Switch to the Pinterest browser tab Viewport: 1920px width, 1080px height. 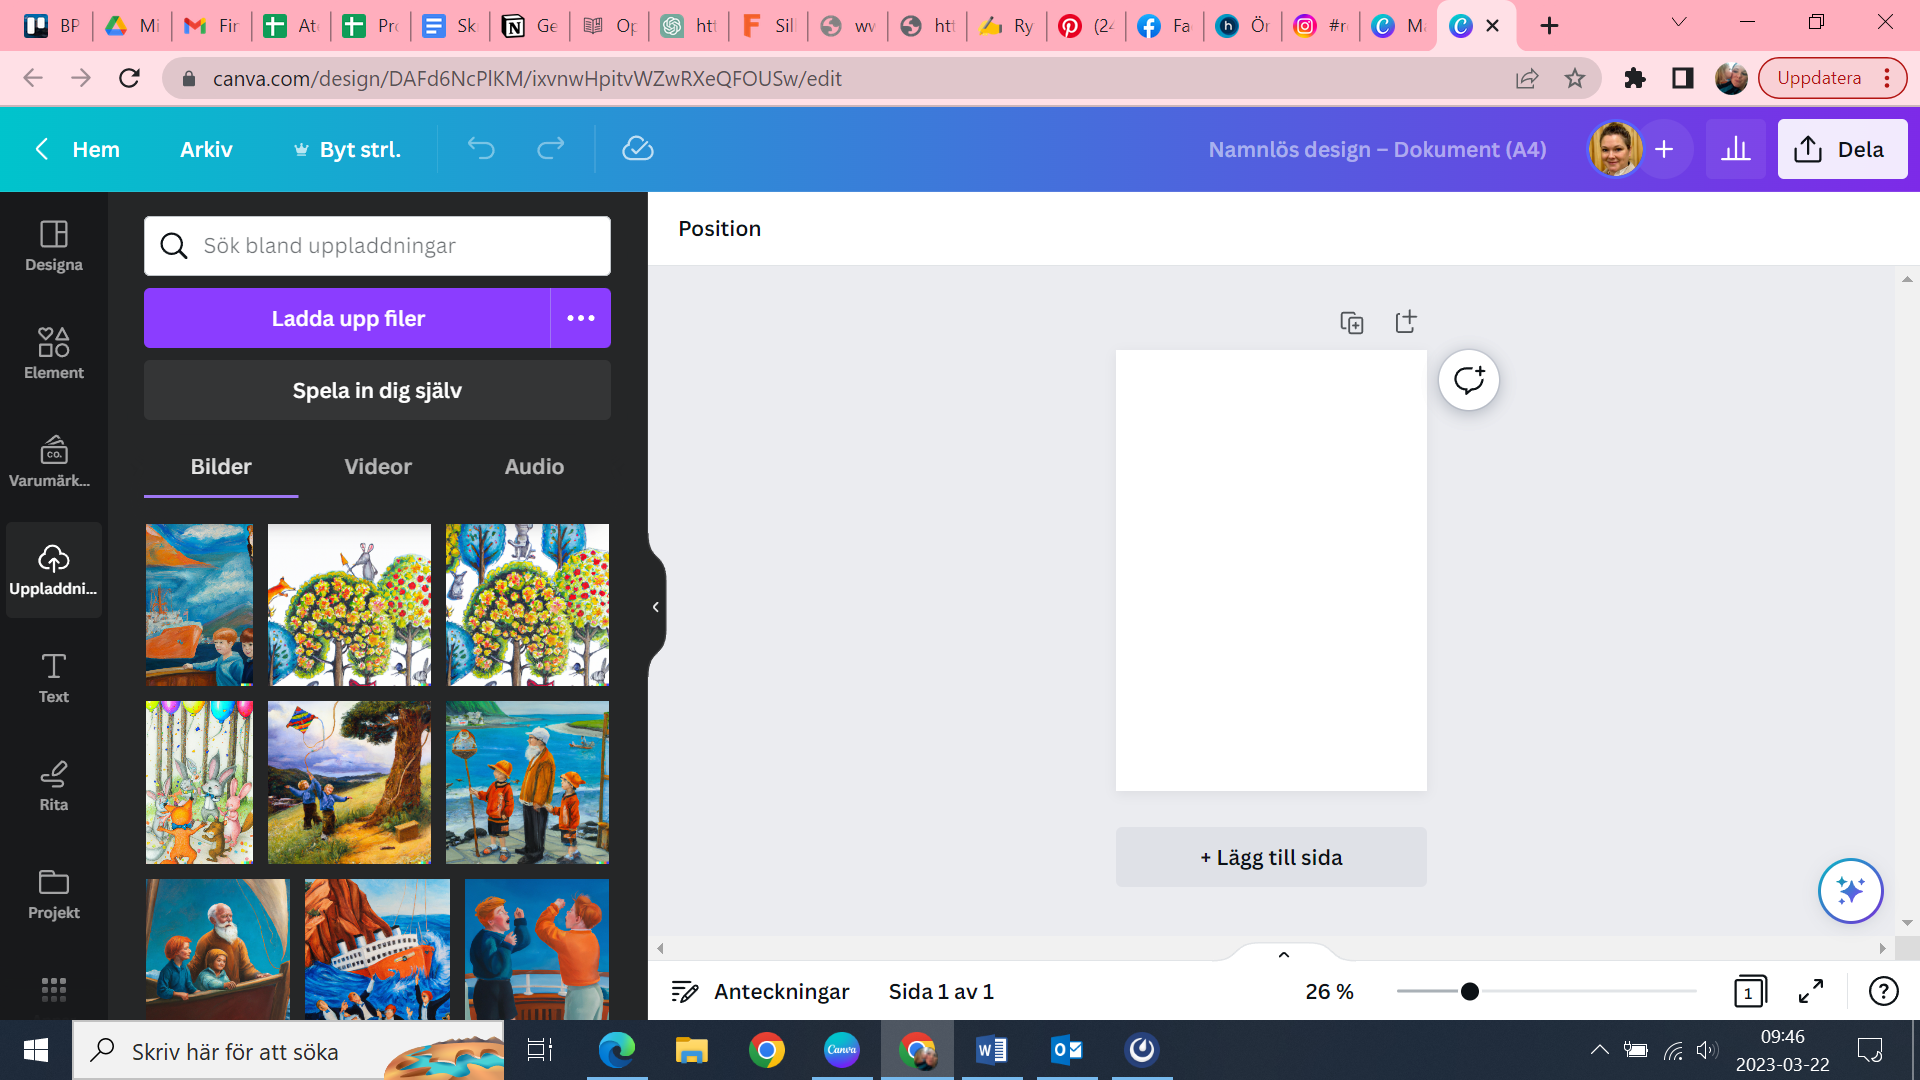[1086, 26]
